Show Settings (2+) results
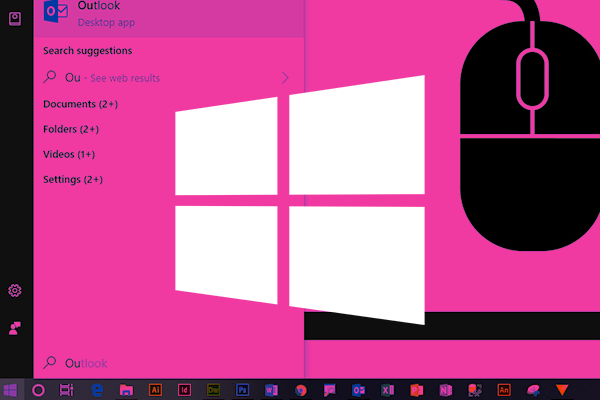This screenshot has height=400, width=600. tap(73, 180)
